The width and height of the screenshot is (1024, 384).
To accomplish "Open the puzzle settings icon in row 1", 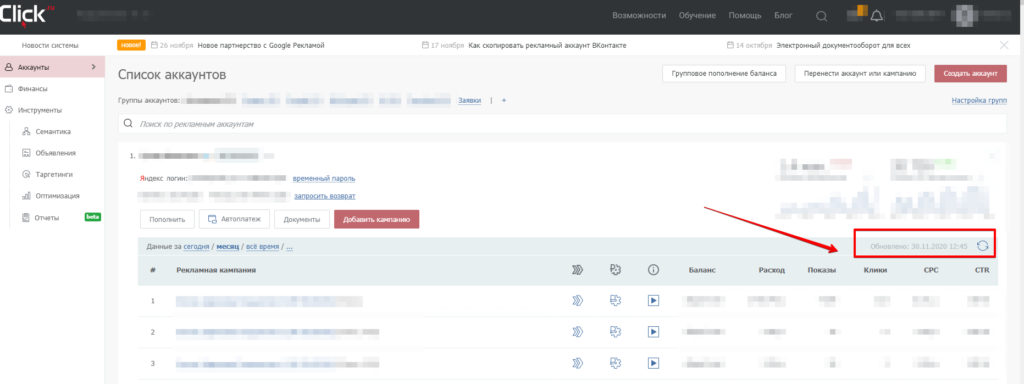I will pyautogui.click(x=615, y=301).
